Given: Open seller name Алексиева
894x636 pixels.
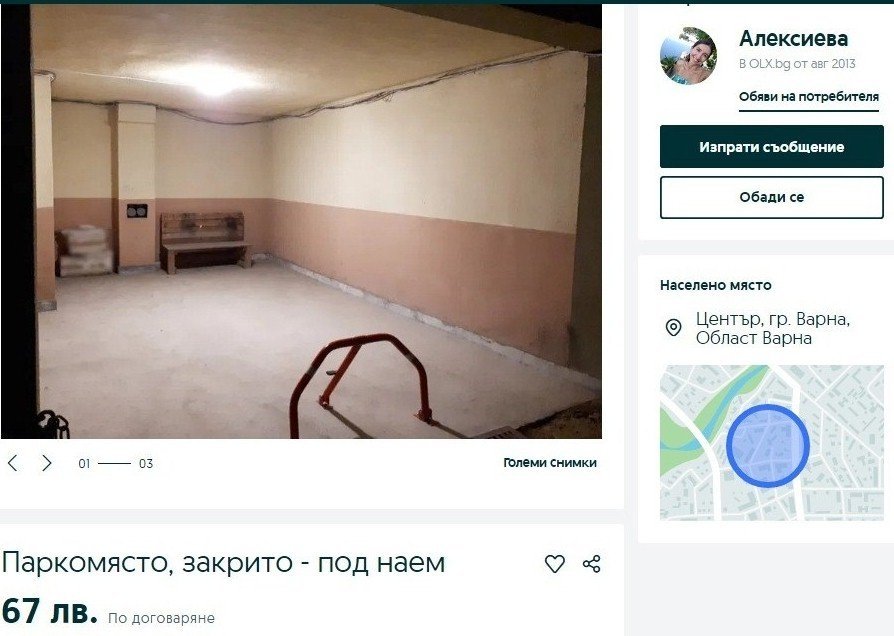Looking at the screenshot, I should (x=793, y=39).
